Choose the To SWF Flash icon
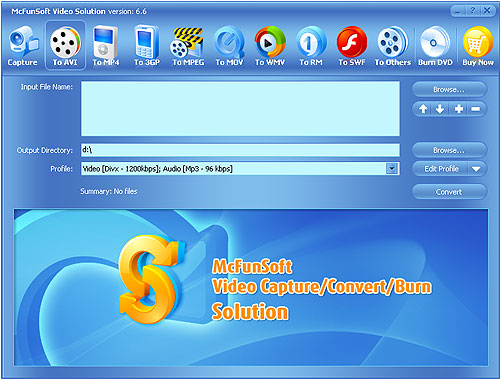Image resolution: width=500 pixels, height=379 pixels. click(x=352, y=46)
